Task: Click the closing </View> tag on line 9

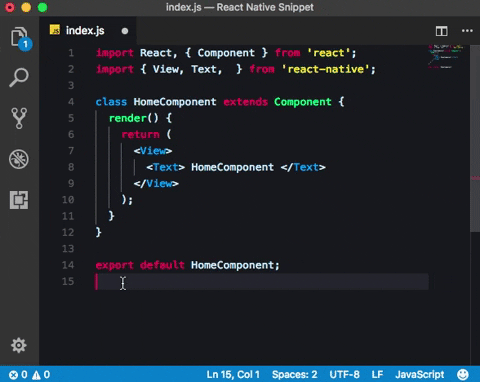Action: point(156,184)
